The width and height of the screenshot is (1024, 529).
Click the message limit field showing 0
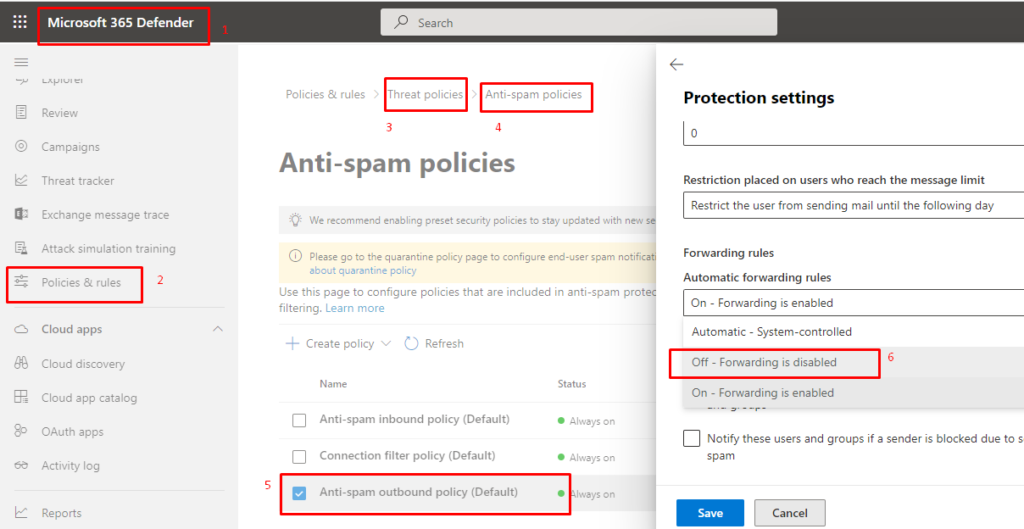coord(853,133)
